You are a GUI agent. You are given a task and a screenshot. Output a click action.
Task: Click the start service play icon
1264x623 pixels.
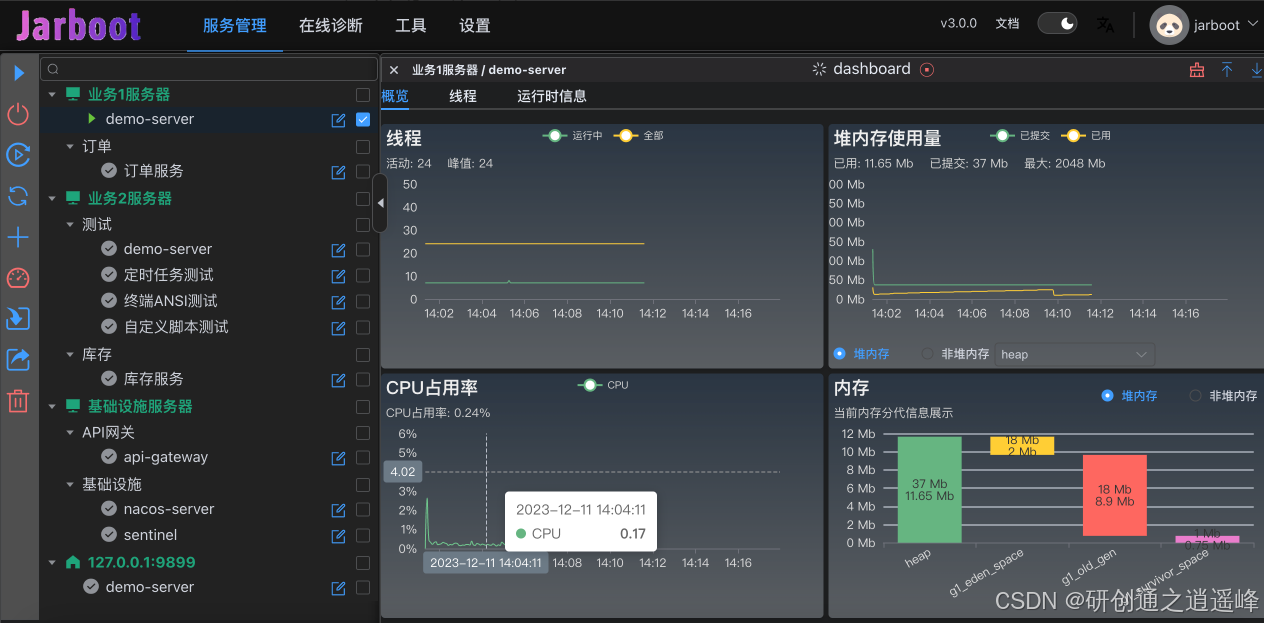[x=18, y=73]
